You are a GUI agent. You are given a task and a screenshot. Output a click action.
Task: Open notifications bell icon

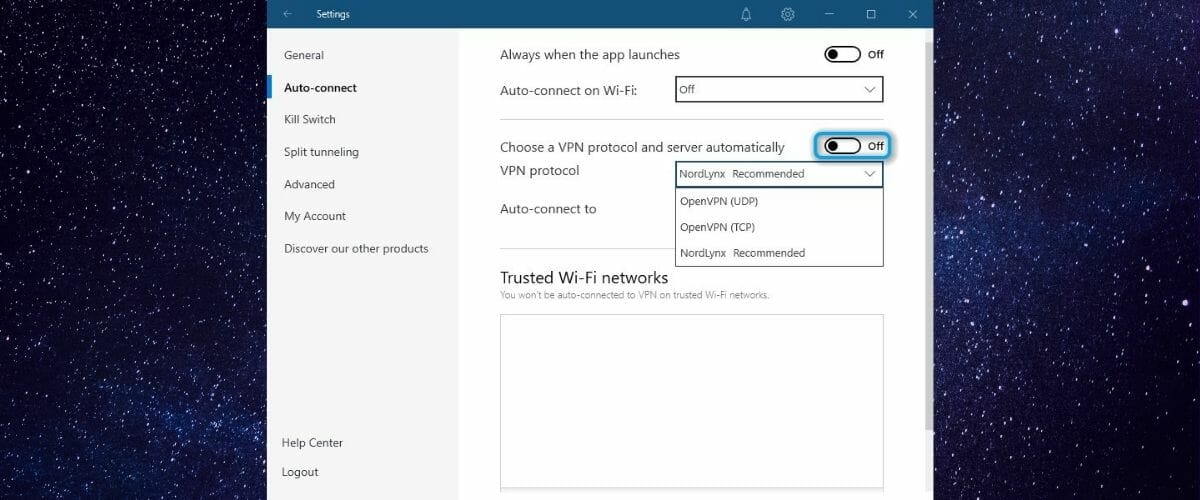tap(746, 14)
